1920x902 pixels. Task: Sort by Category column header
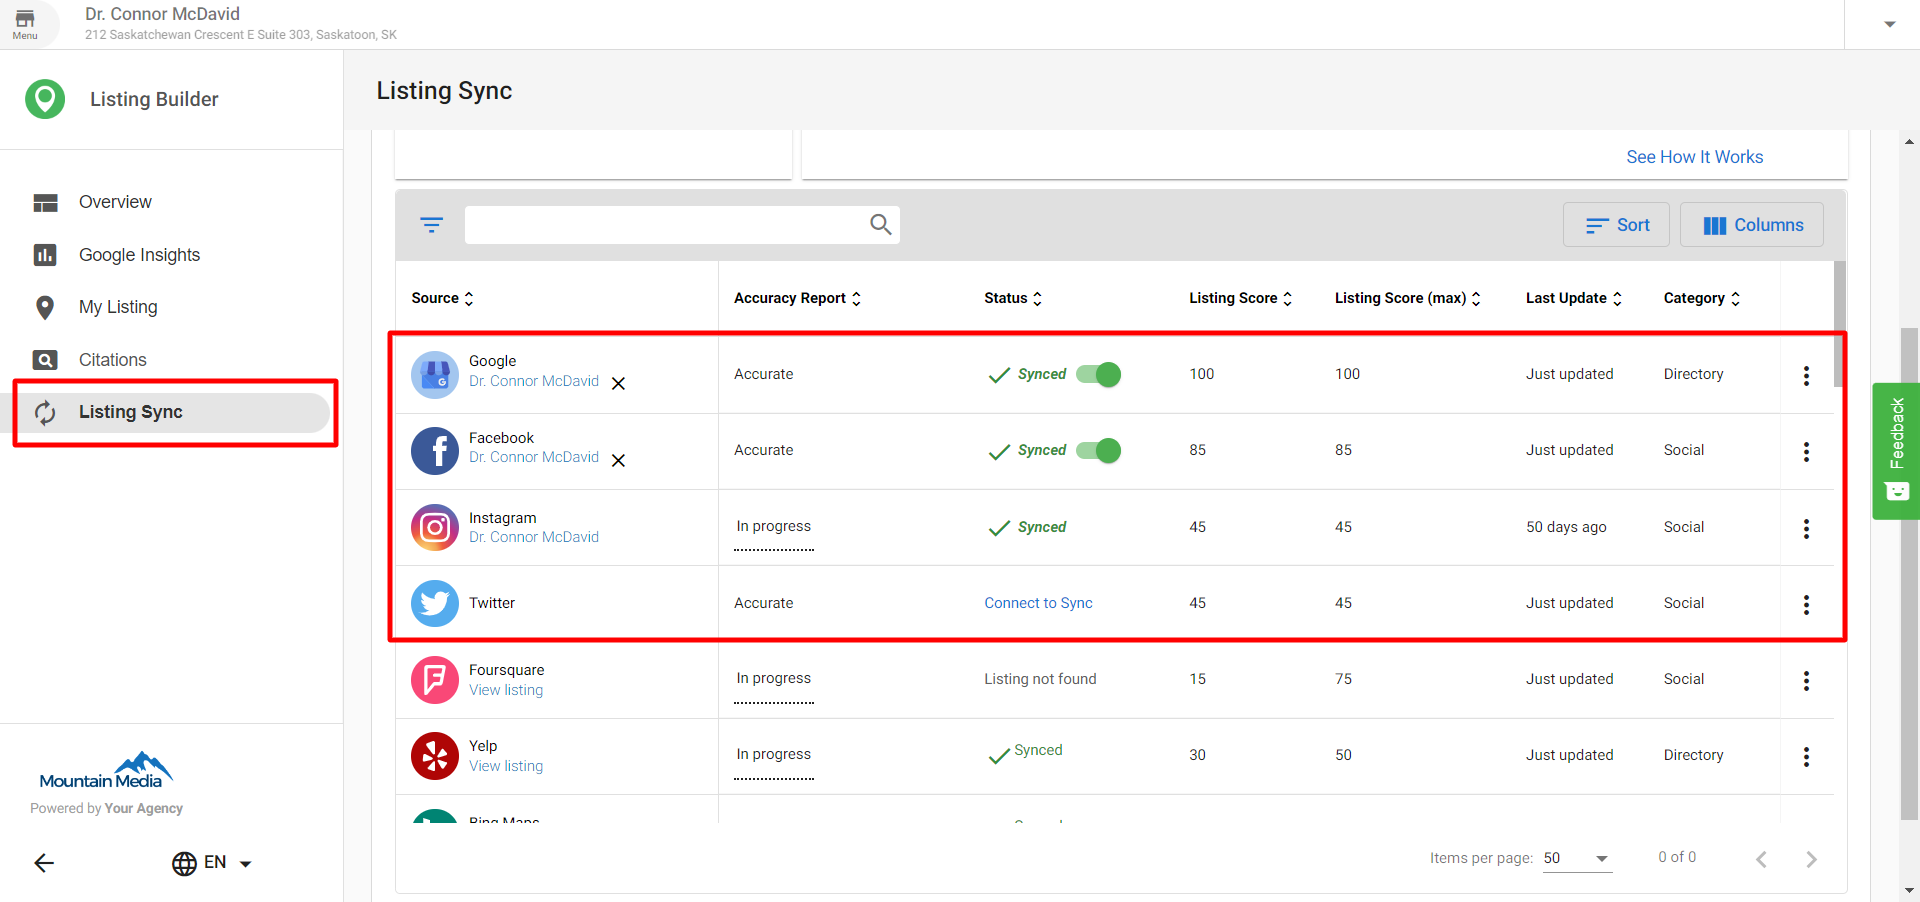coord(1702,298)
